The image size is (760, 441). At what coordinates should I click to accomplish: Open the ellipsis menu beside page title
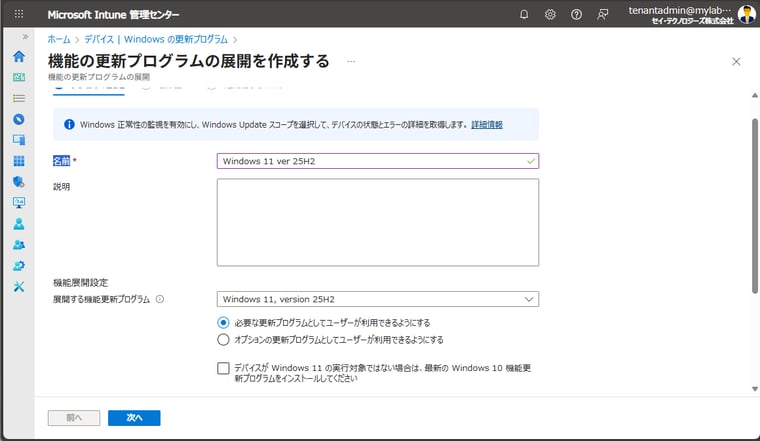351,62
